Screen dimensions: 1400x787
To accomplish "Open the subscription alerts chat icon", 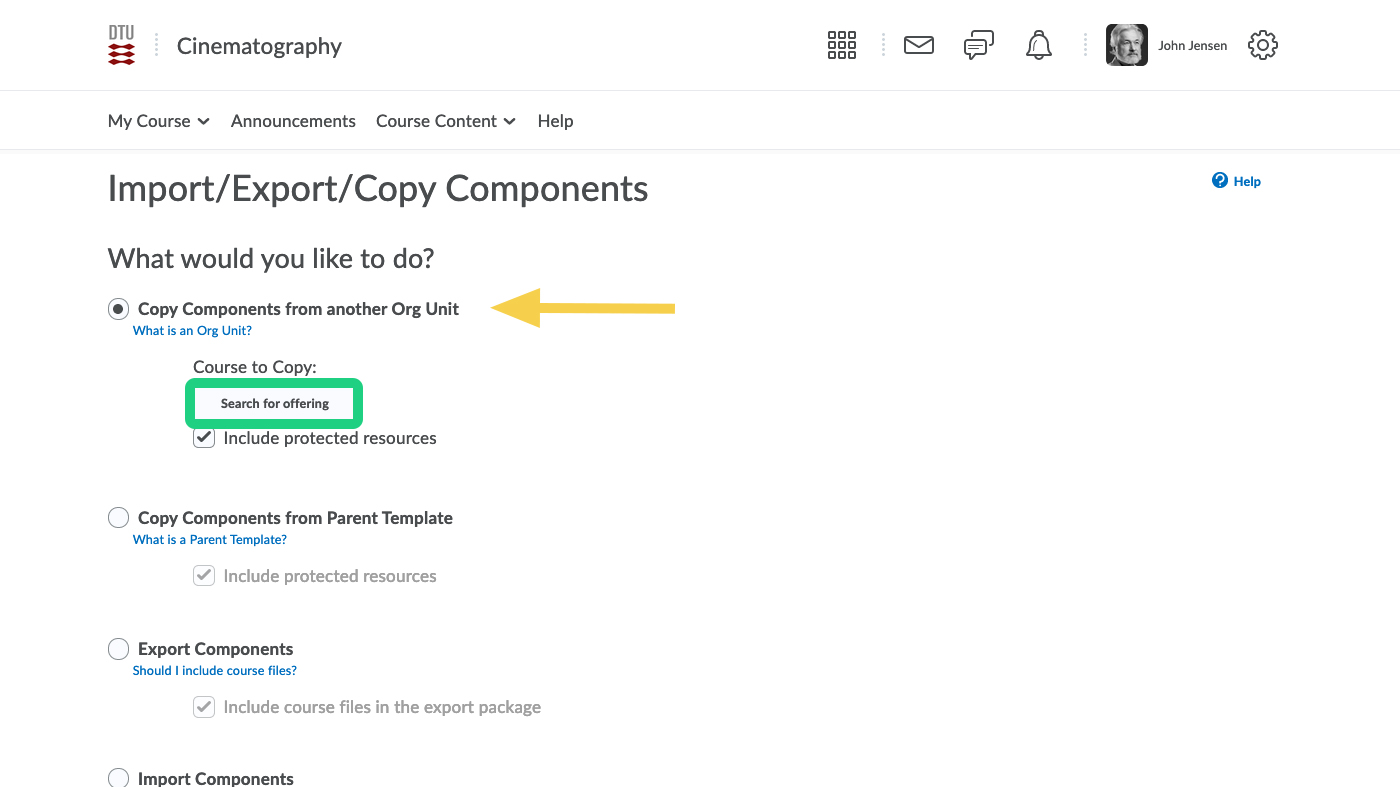I will [x=978, y=45].
